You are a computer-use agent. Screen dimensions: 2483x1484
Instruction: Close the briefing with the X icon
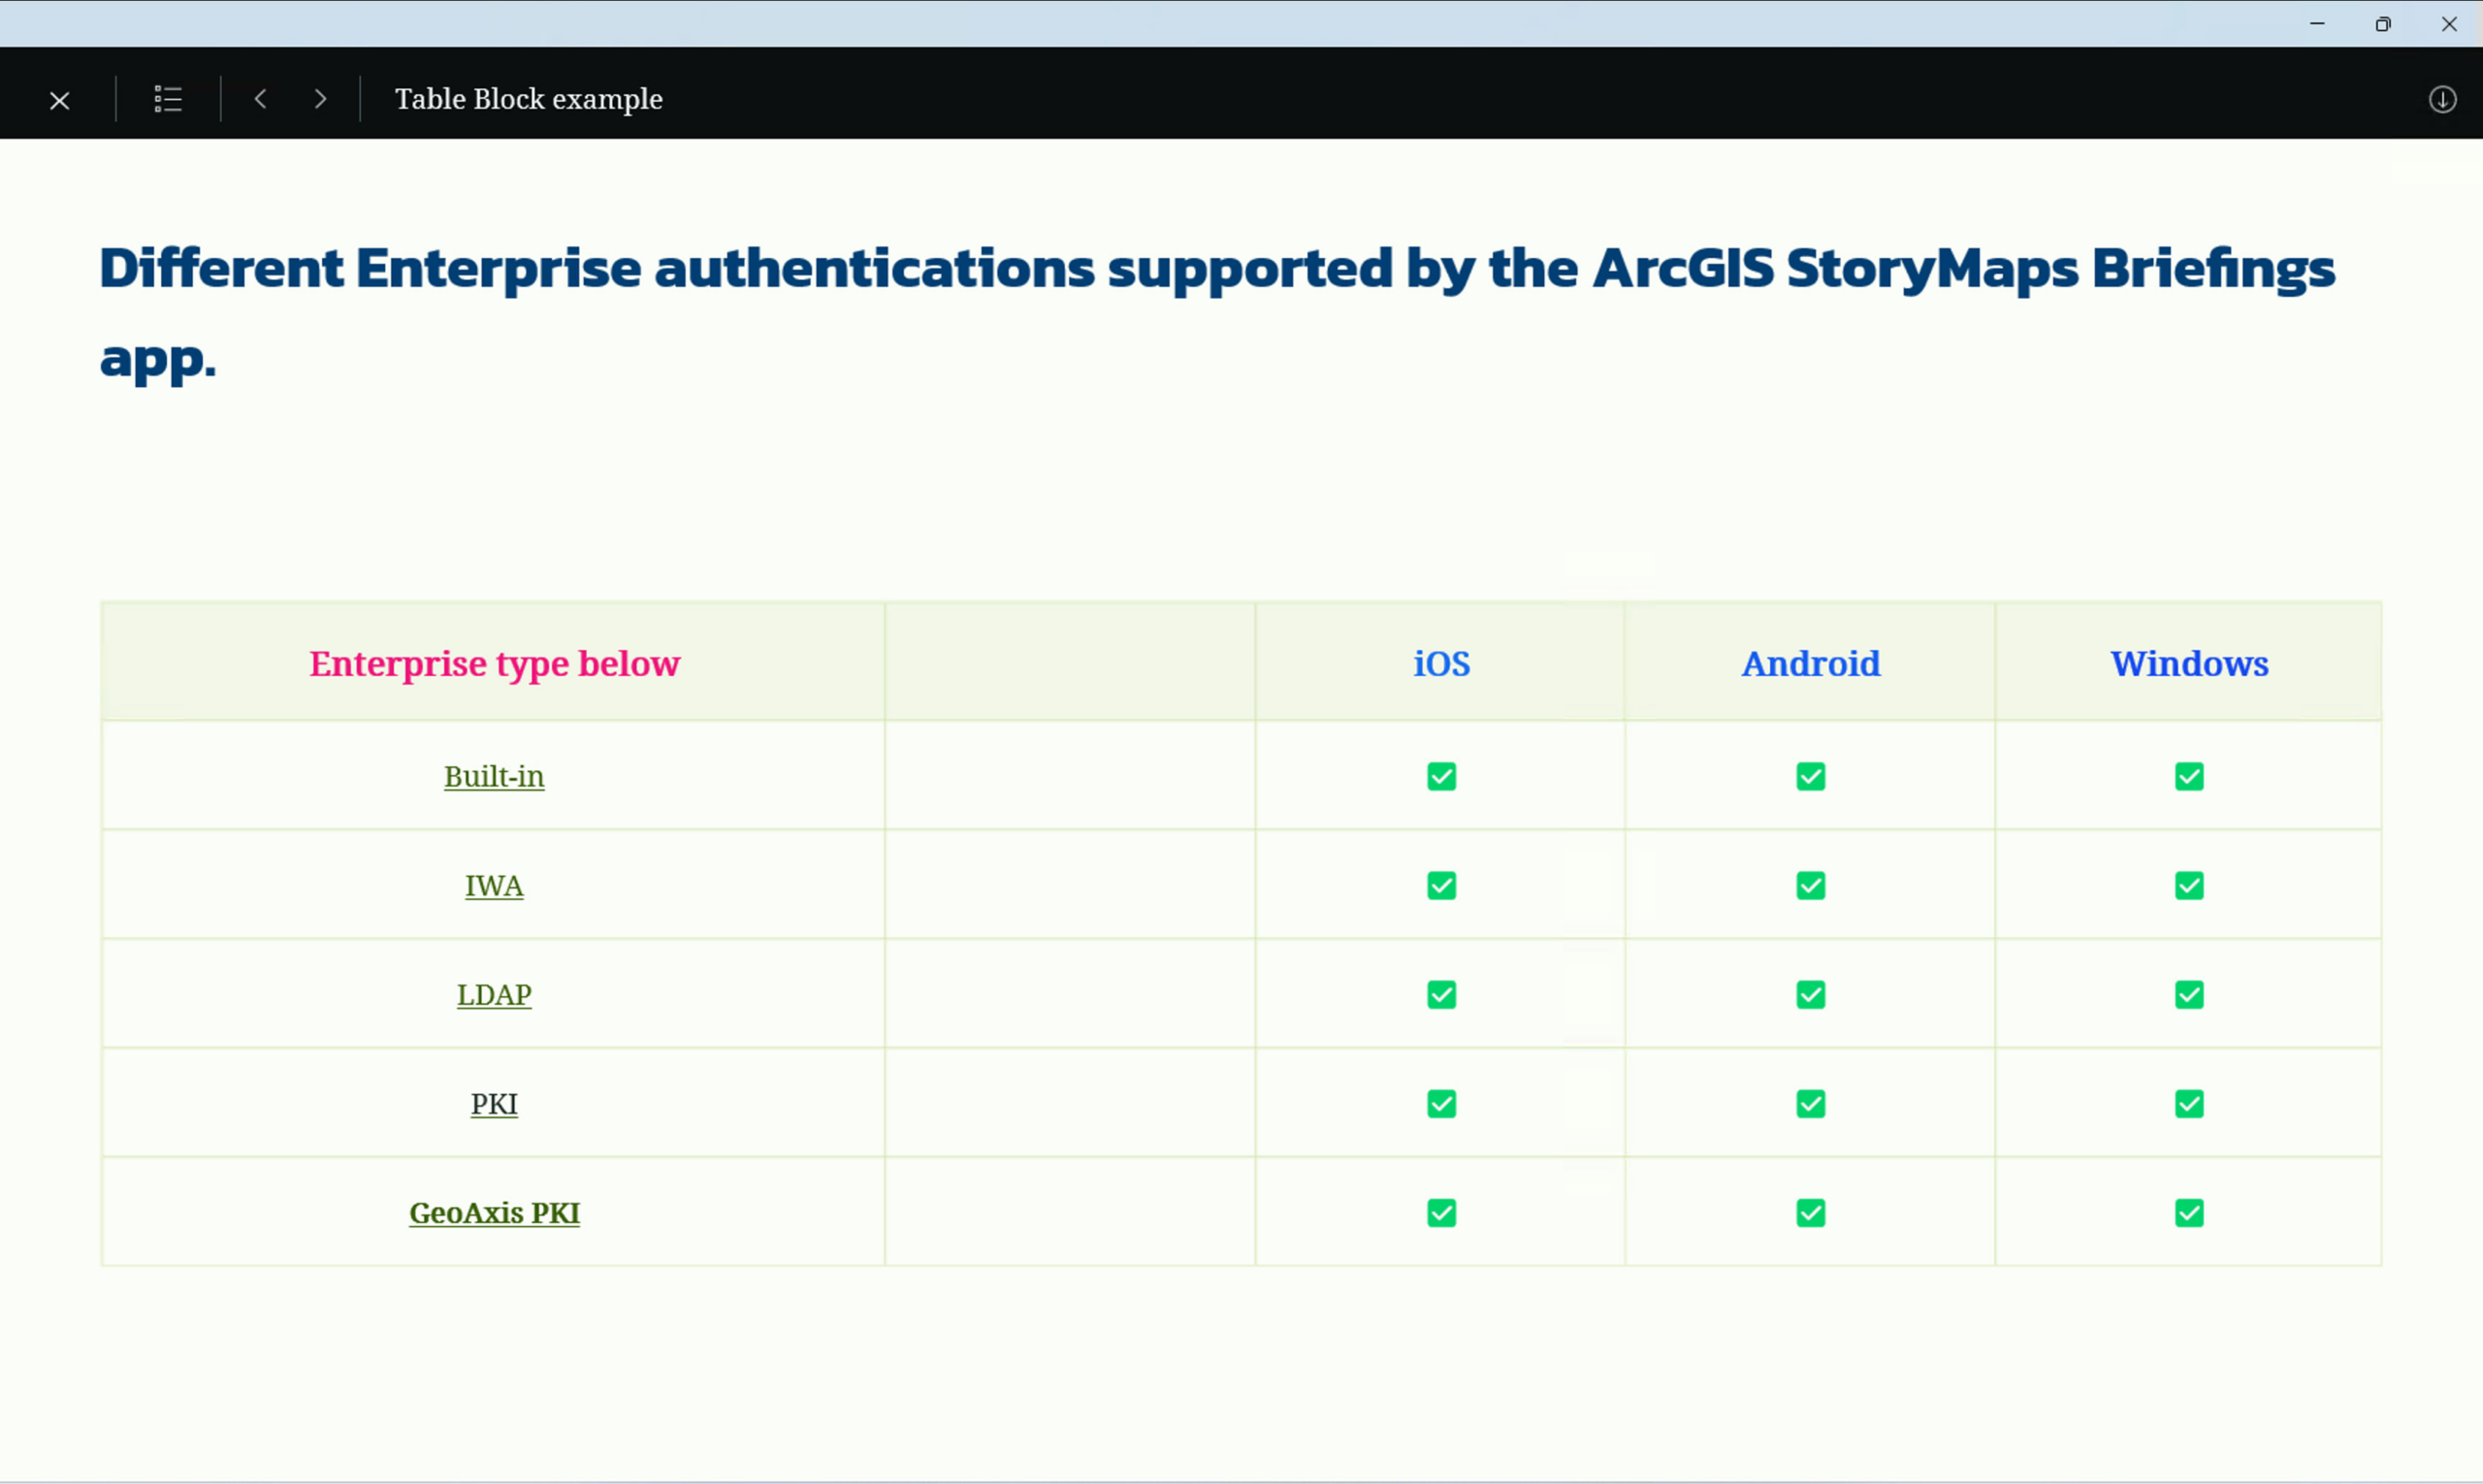60,100
